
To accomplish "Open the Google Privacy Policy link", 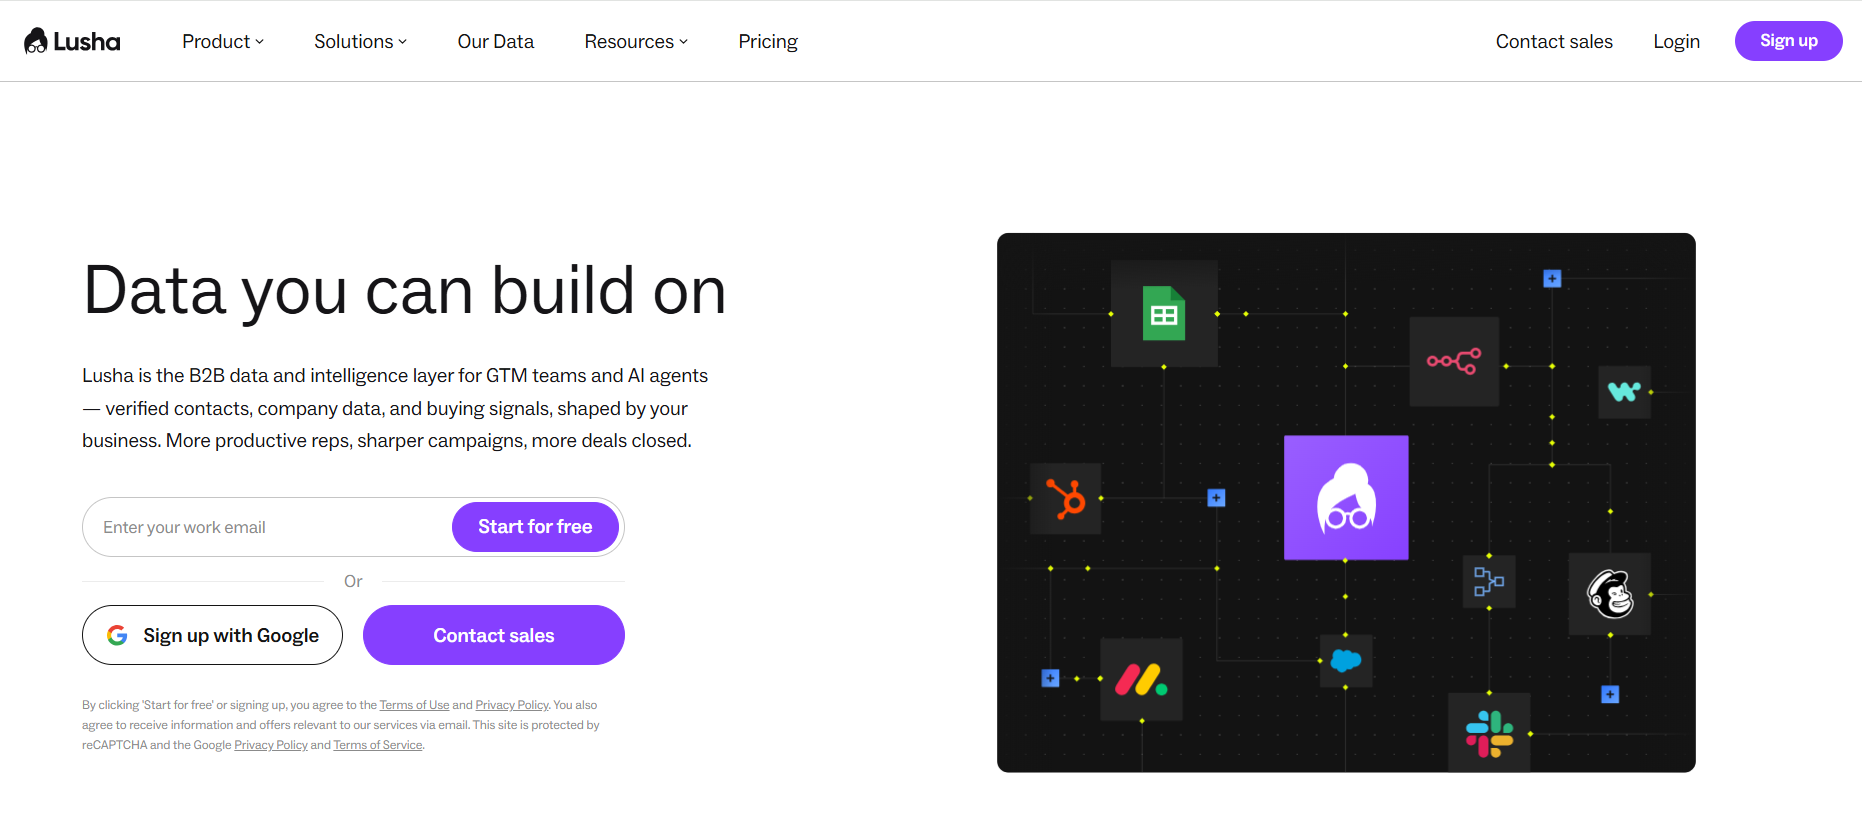I will pyautogui.click(x=271, y=745).
